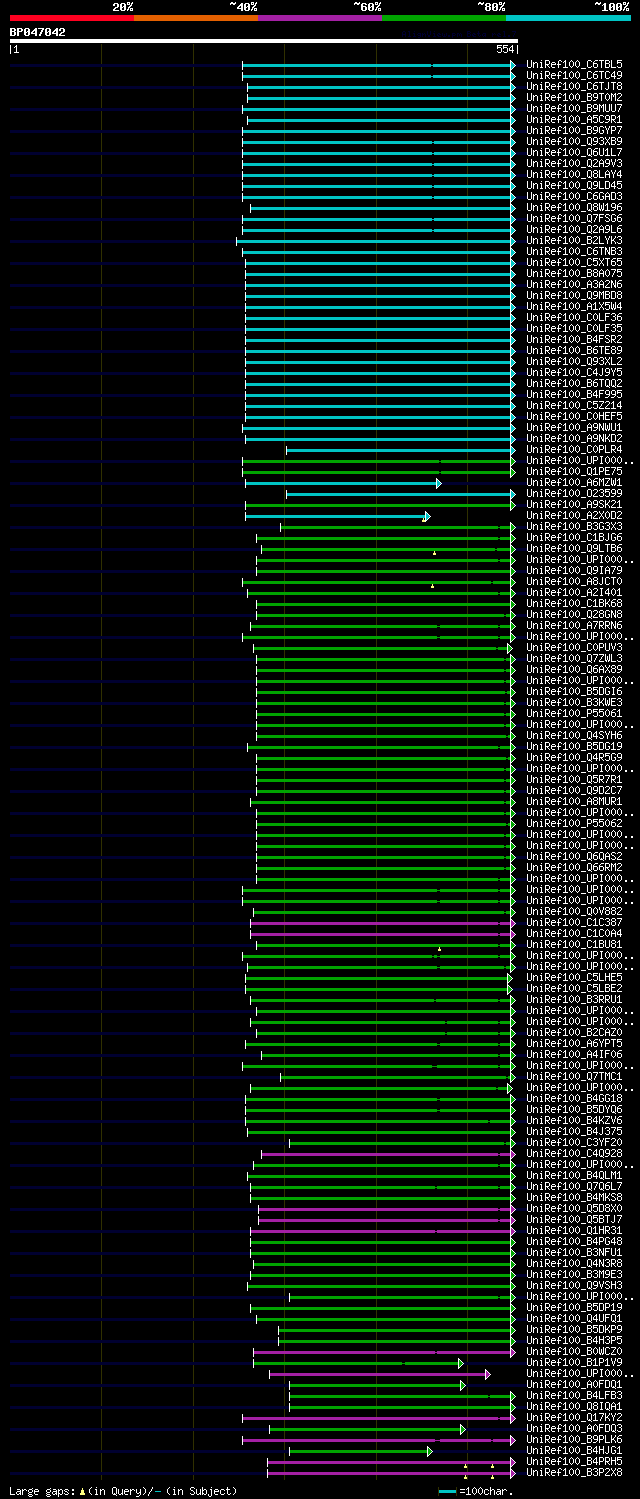Click the purple alignment bar for C1C387

[x=383, y=923]
